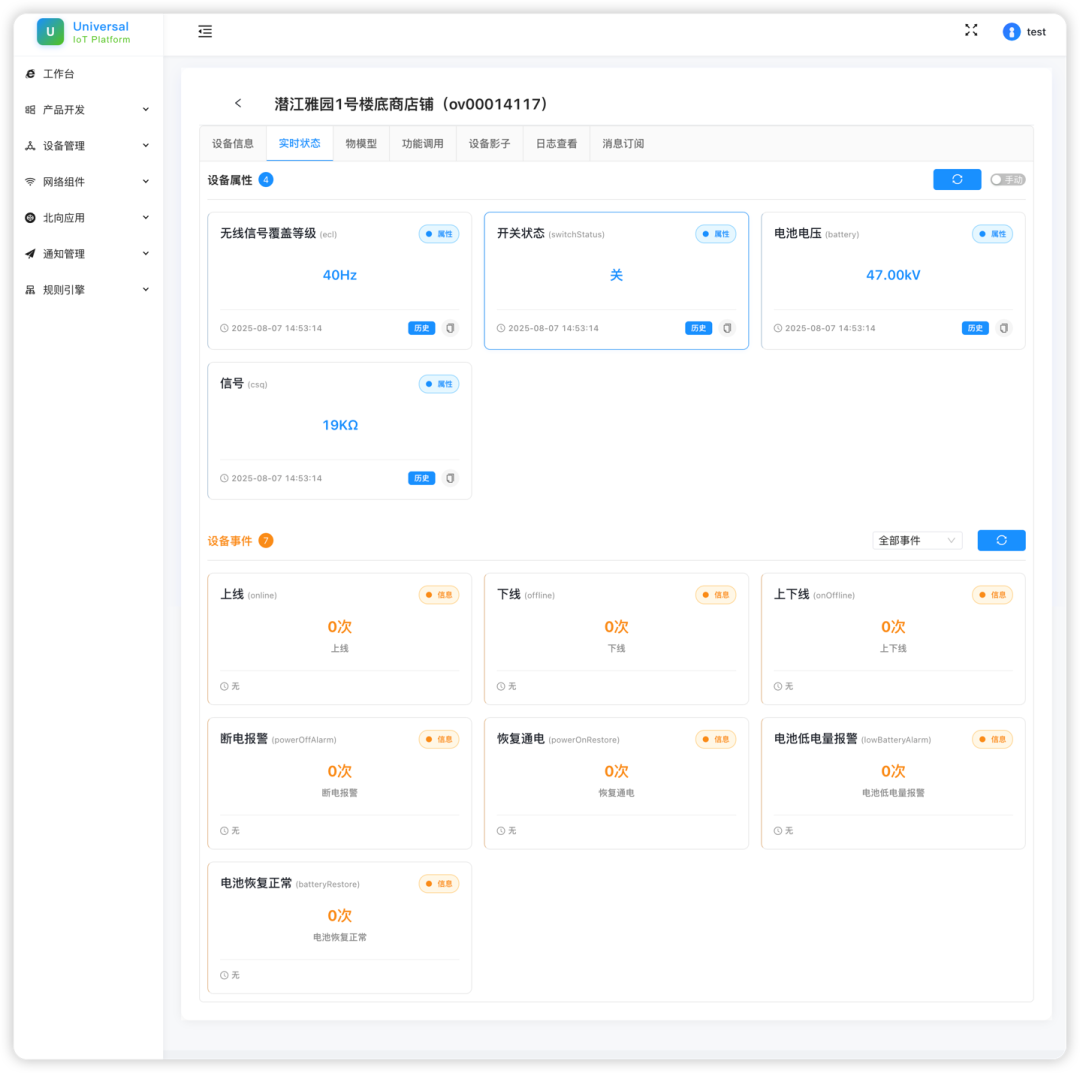Image resolution: width=1080 pixels, height=1073 pixels.
Task: Open 工作台 in the sidebar
Action: [58, 74]
